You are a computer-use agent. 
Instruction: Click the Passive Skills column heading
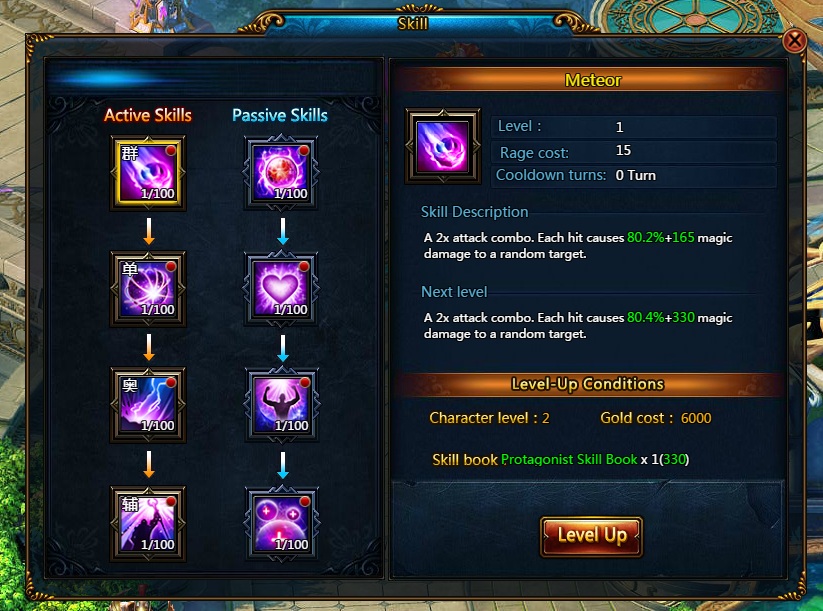click(x=280, y=115)
